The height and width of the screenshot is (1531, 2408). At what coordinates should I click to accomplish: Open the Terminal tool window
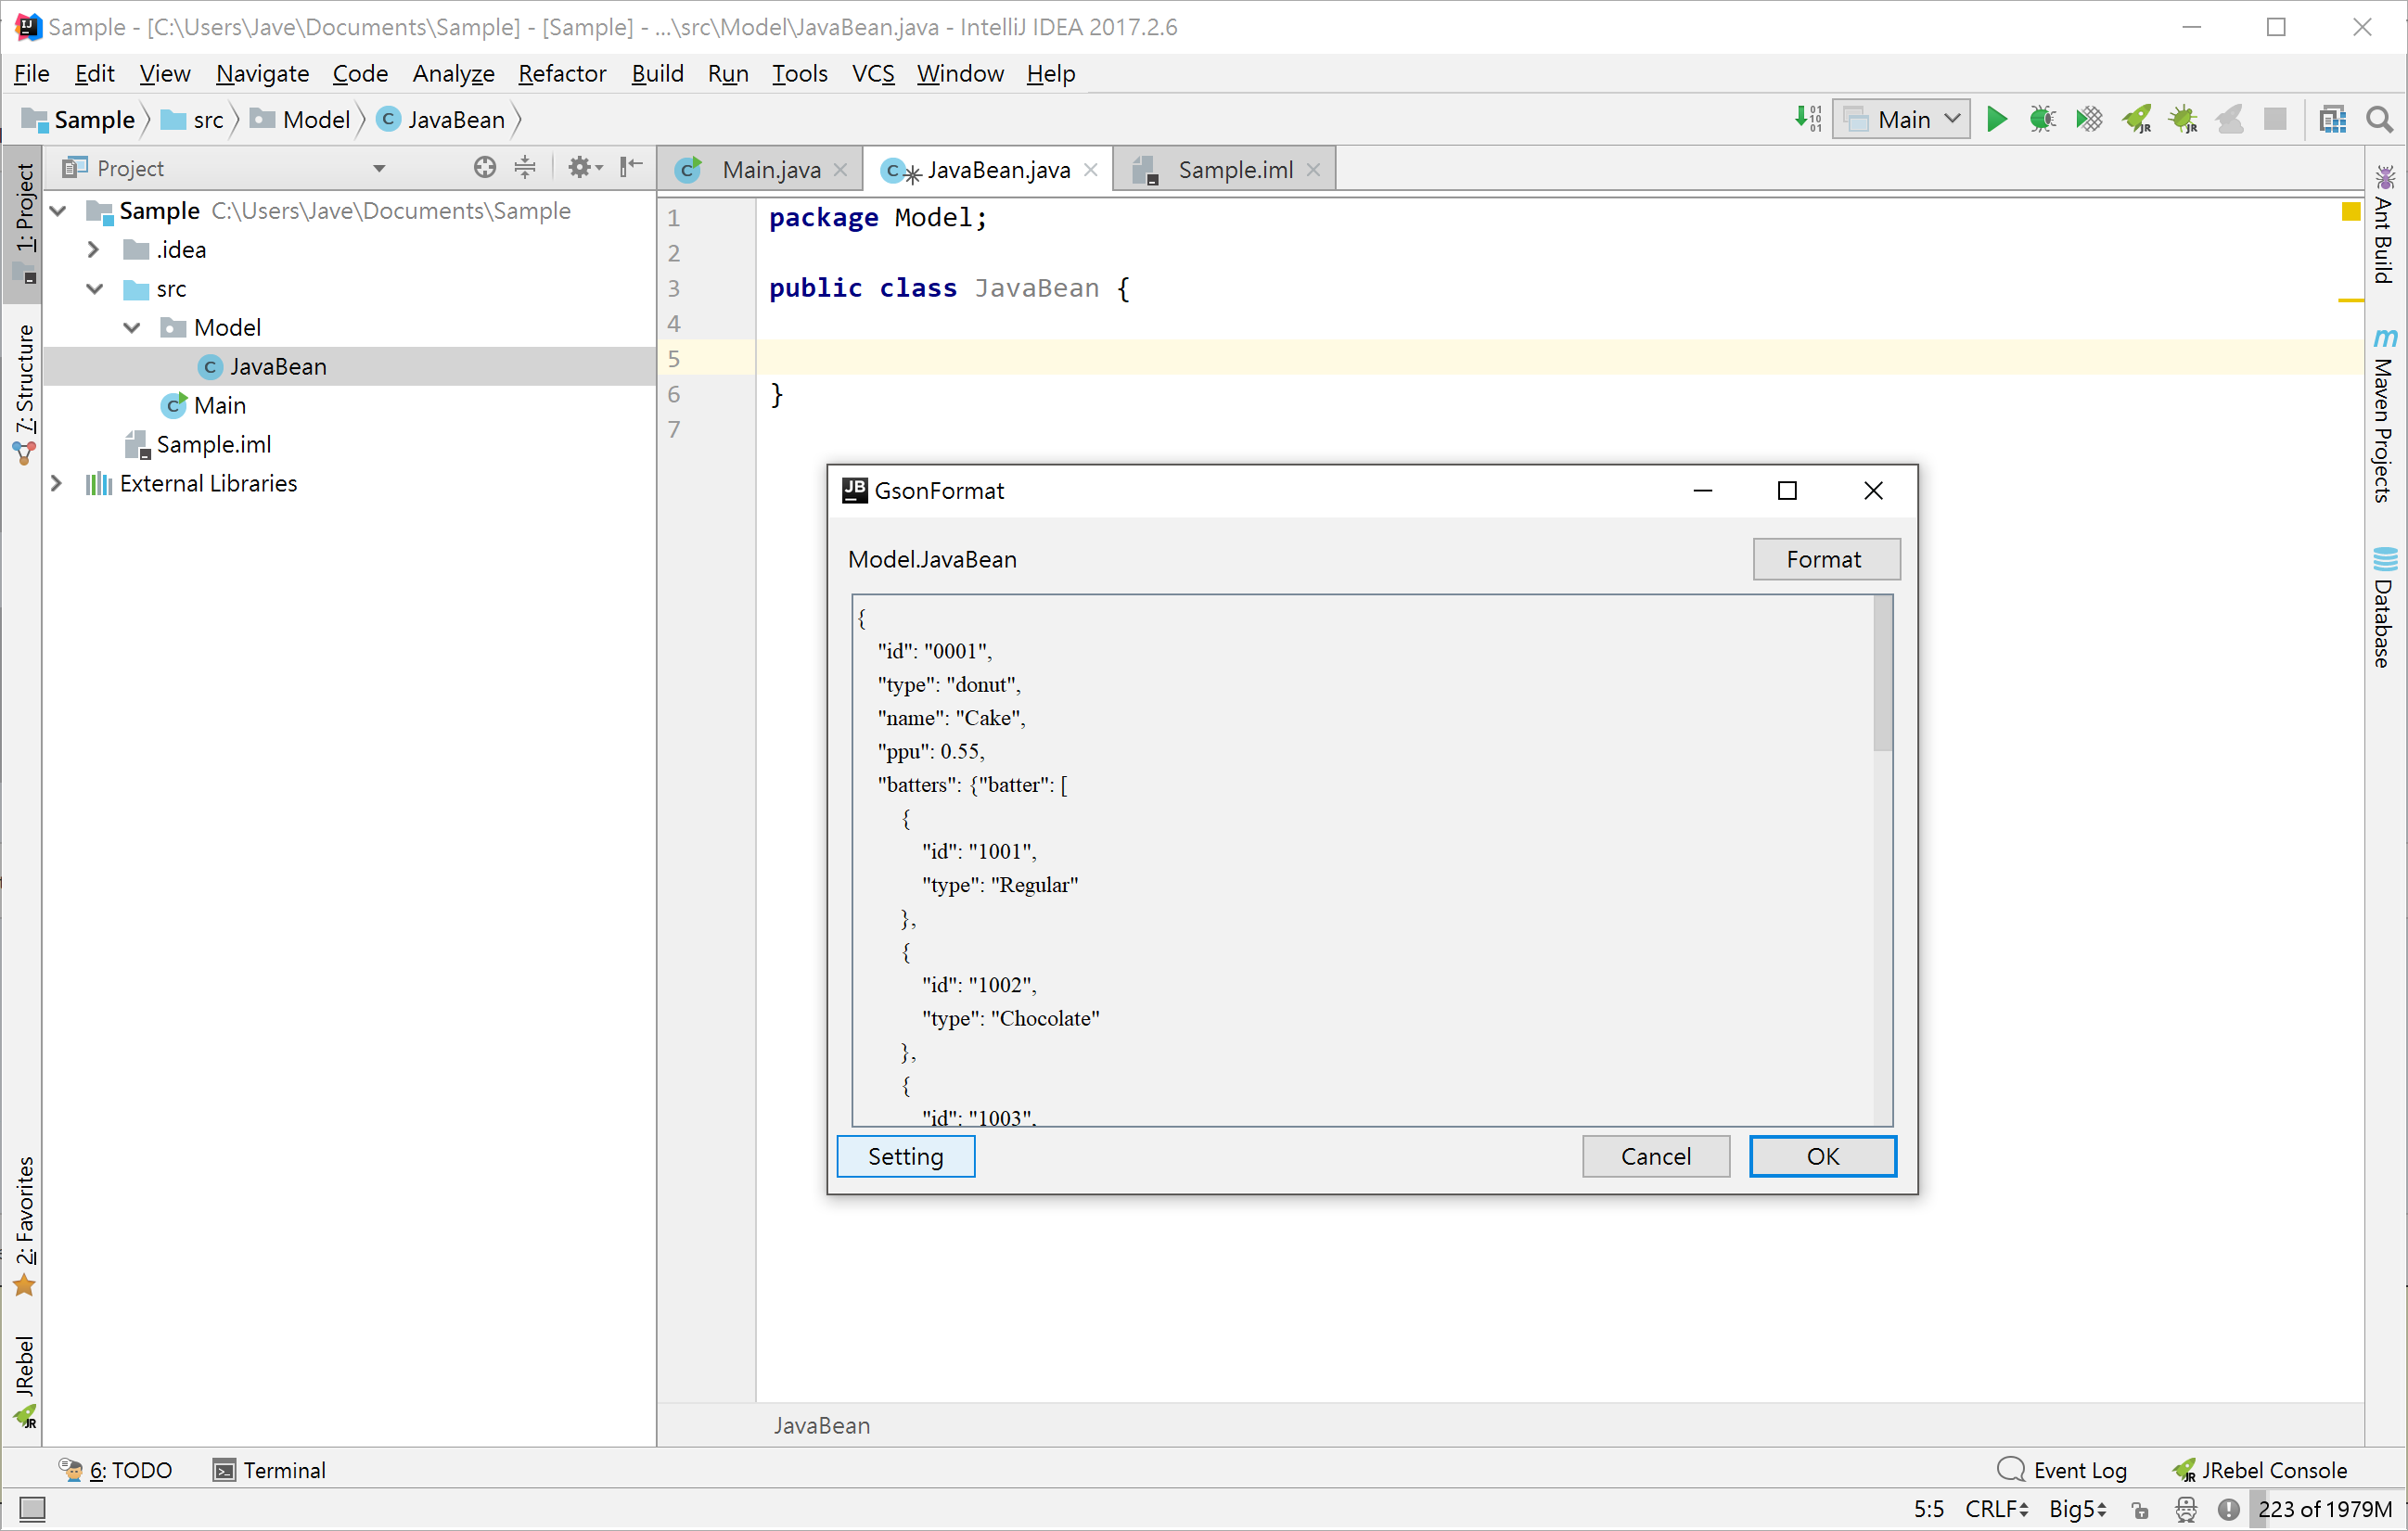tap(270, 1470)
